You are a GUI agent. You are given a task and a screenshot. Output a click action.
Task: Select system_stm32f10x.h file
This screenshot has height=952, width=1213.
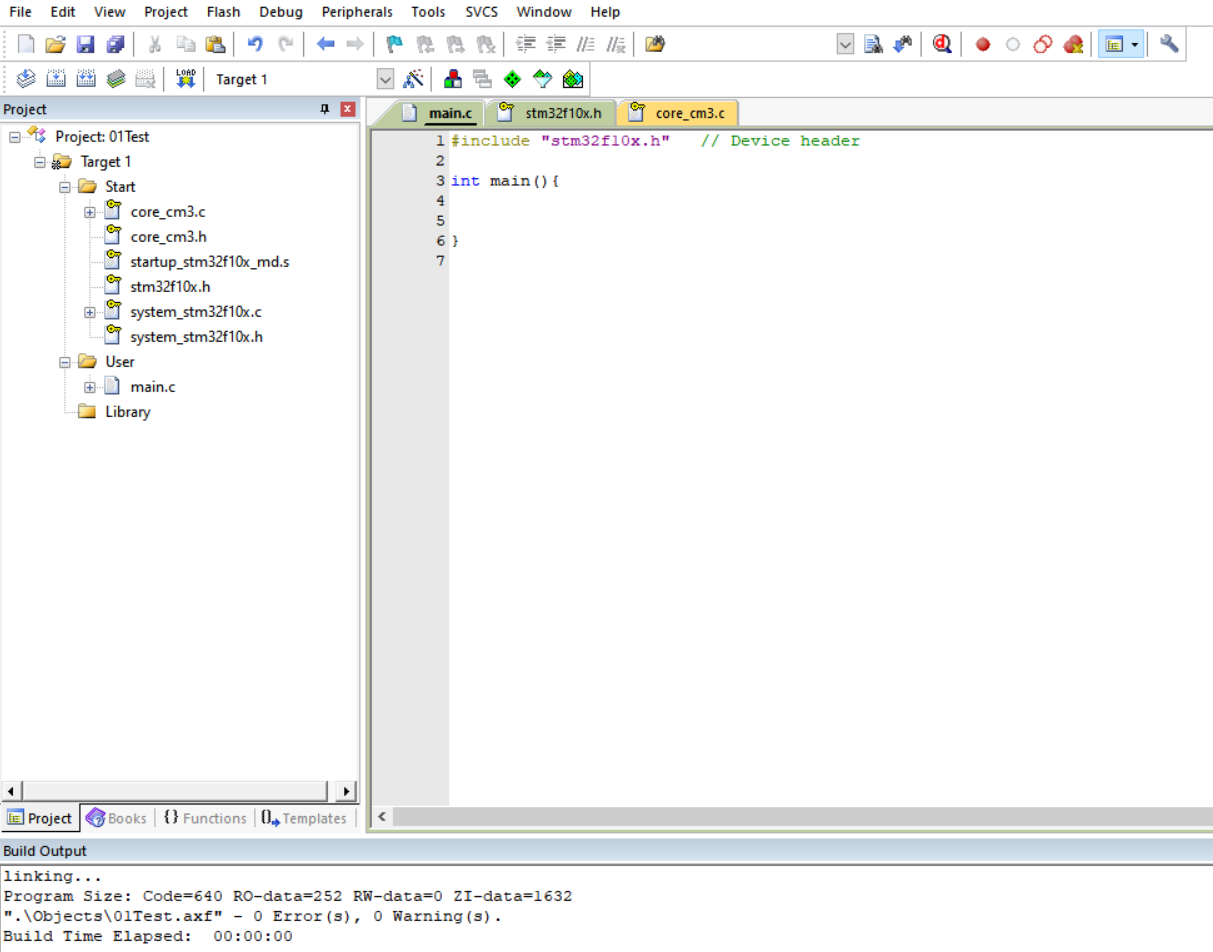point(196,336)
